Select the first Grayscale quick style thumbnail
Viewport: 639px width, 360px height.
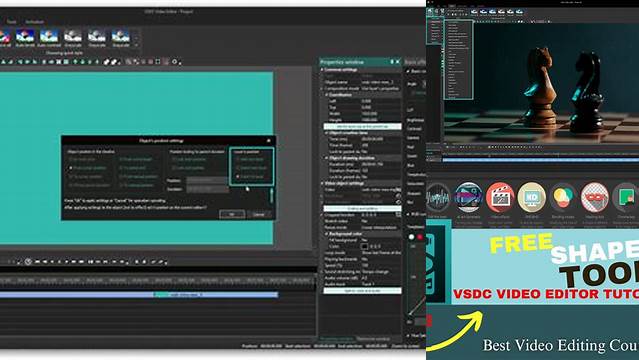tap(73, 38)
